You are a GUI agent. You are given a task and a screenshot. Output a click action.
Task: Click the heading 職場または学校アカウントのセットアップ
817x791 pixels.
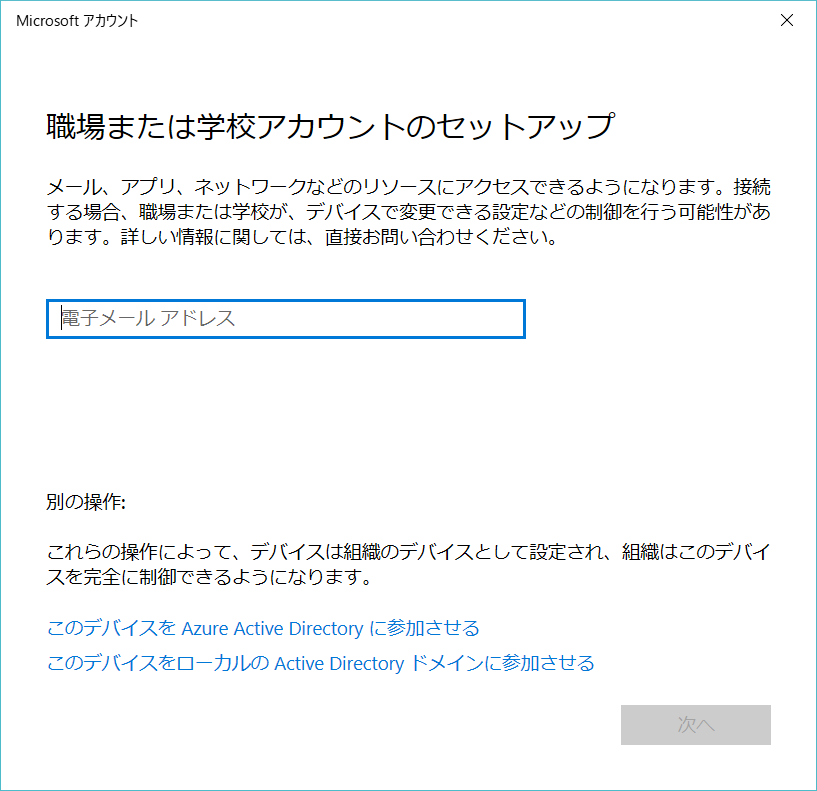tap(331, 127)
